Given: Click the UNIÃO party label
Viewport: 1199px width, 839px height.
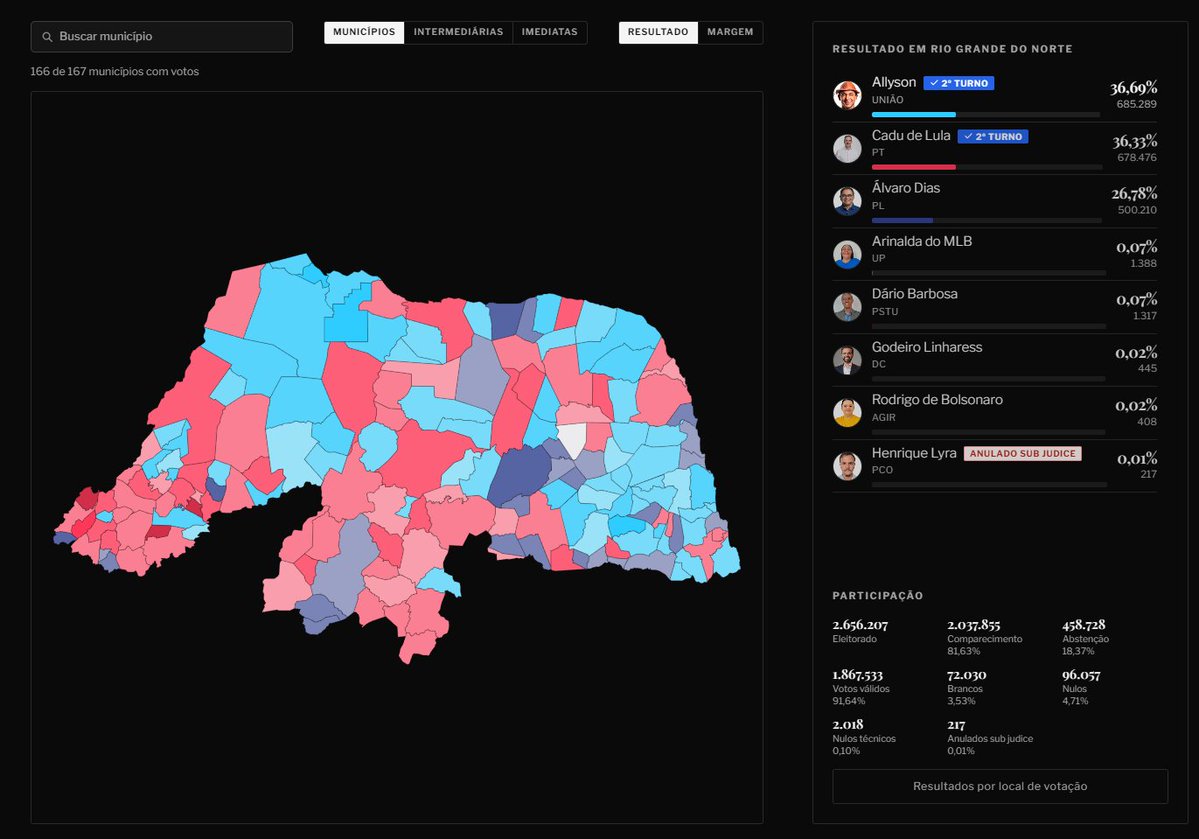Looking at the screenshot, I should [x=888, y=100].
